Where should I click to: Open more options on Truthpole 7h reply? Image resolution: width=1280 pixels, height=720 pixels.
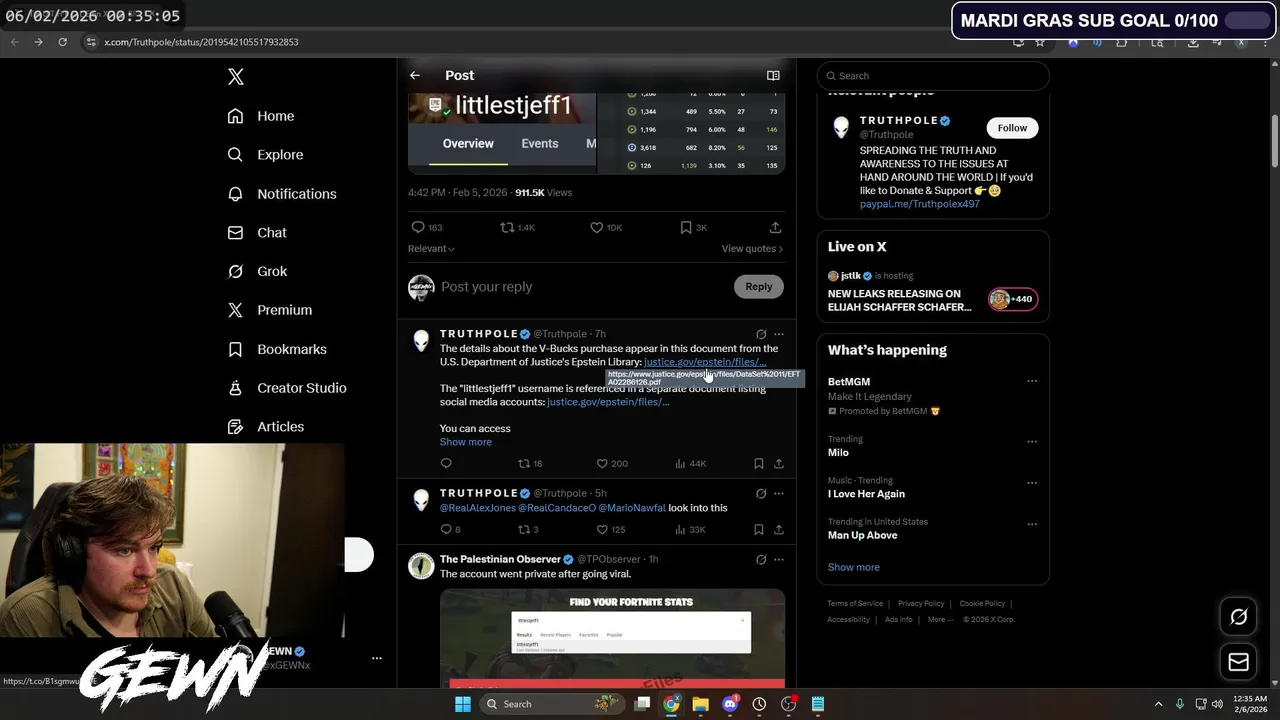pyautogui.click(x=779, y=334)
